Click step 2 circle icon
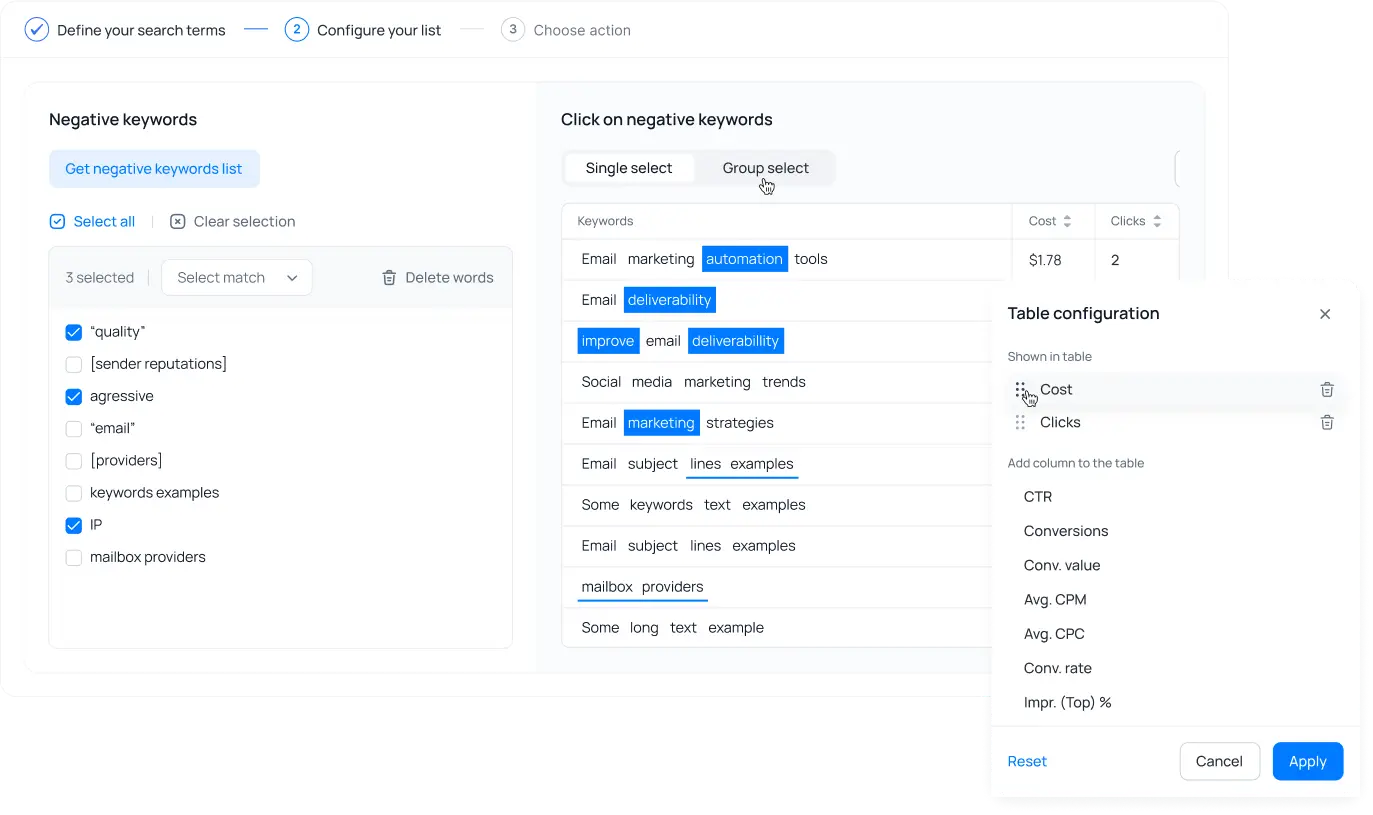1373x815 pixels. (x=296, y=30)
